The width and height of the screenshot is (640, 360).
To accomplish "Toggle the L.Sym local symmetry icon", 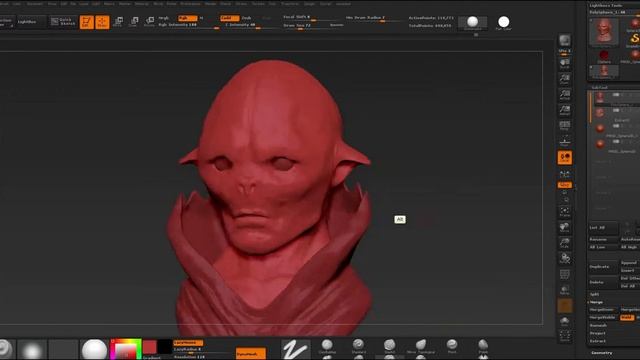I will tap(564, 174).
